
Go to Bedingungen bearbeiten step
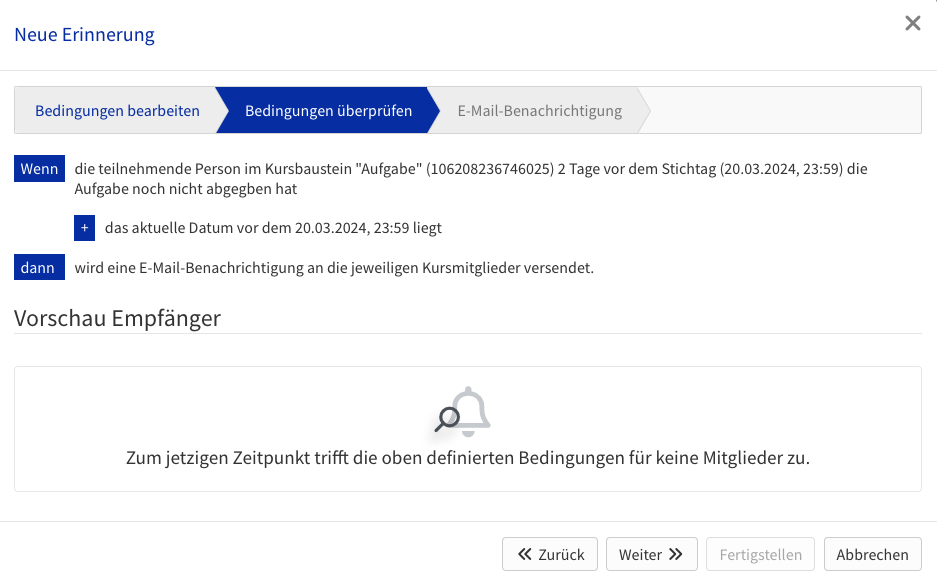click(117, 111)
